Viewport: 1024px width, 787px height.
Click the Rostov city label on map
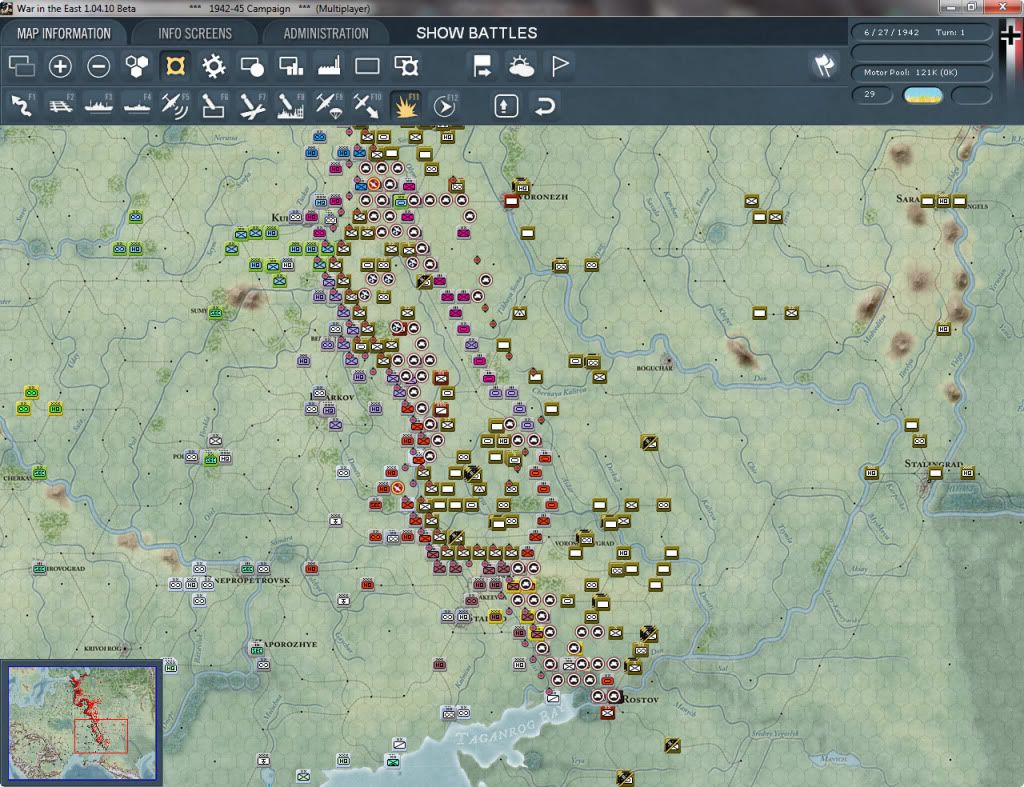[641, 699]
